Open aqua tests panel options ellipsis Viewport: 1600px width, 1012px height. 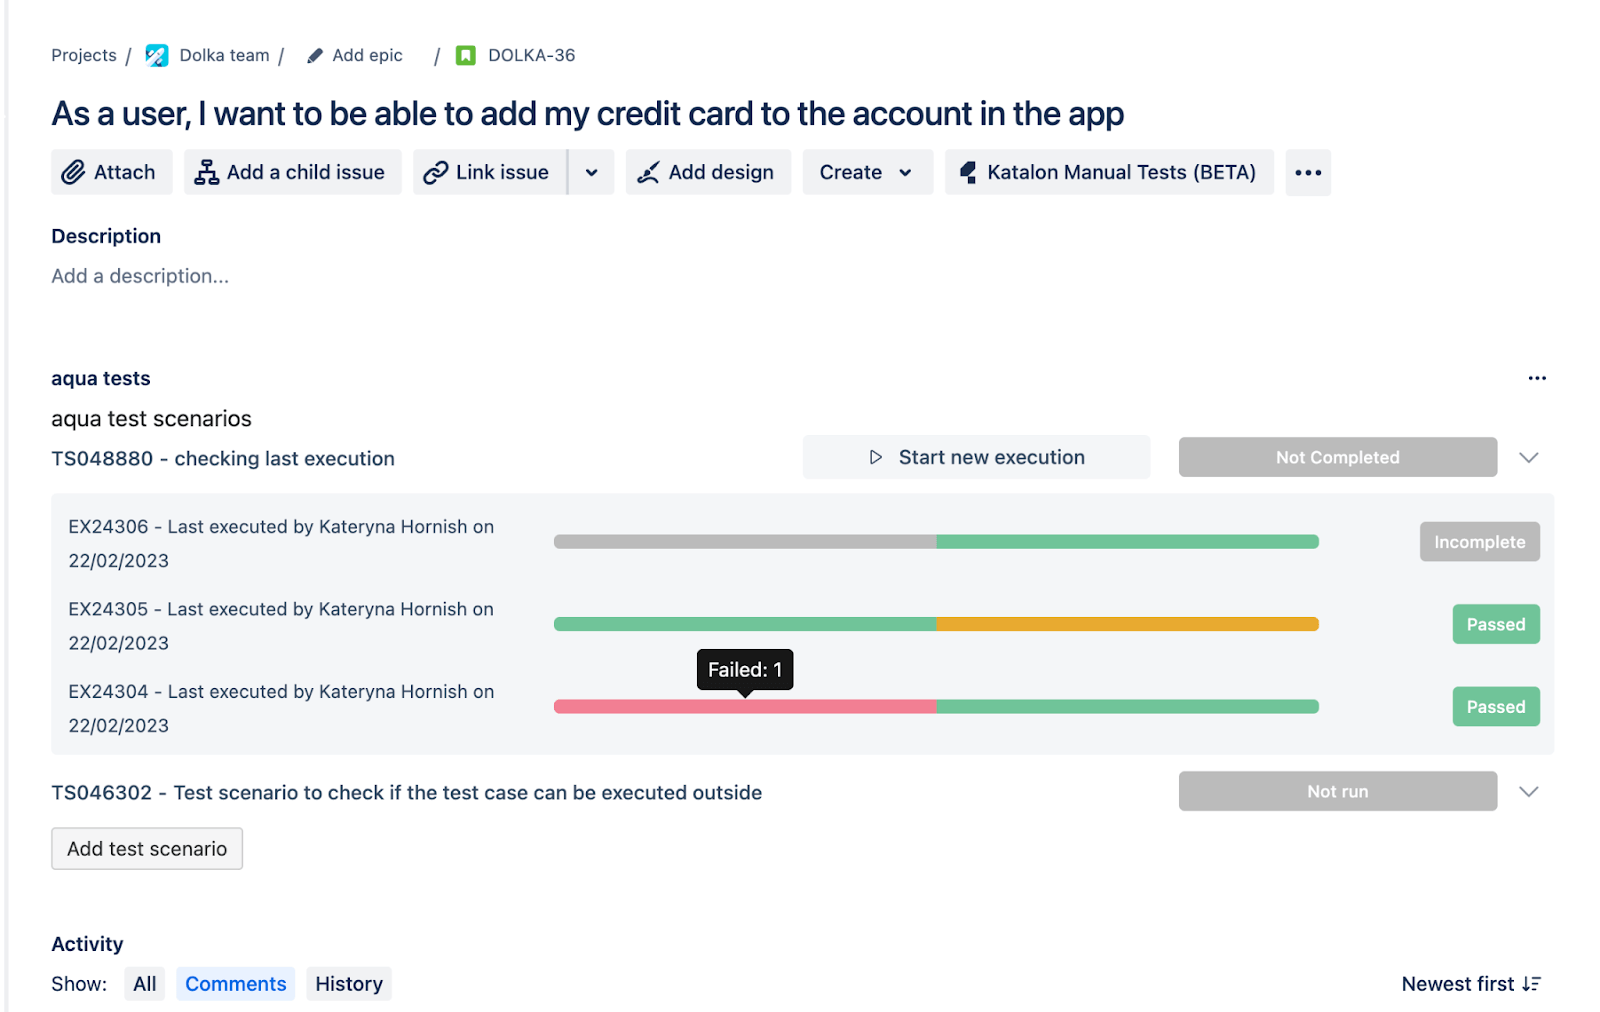click(1537, 378)
